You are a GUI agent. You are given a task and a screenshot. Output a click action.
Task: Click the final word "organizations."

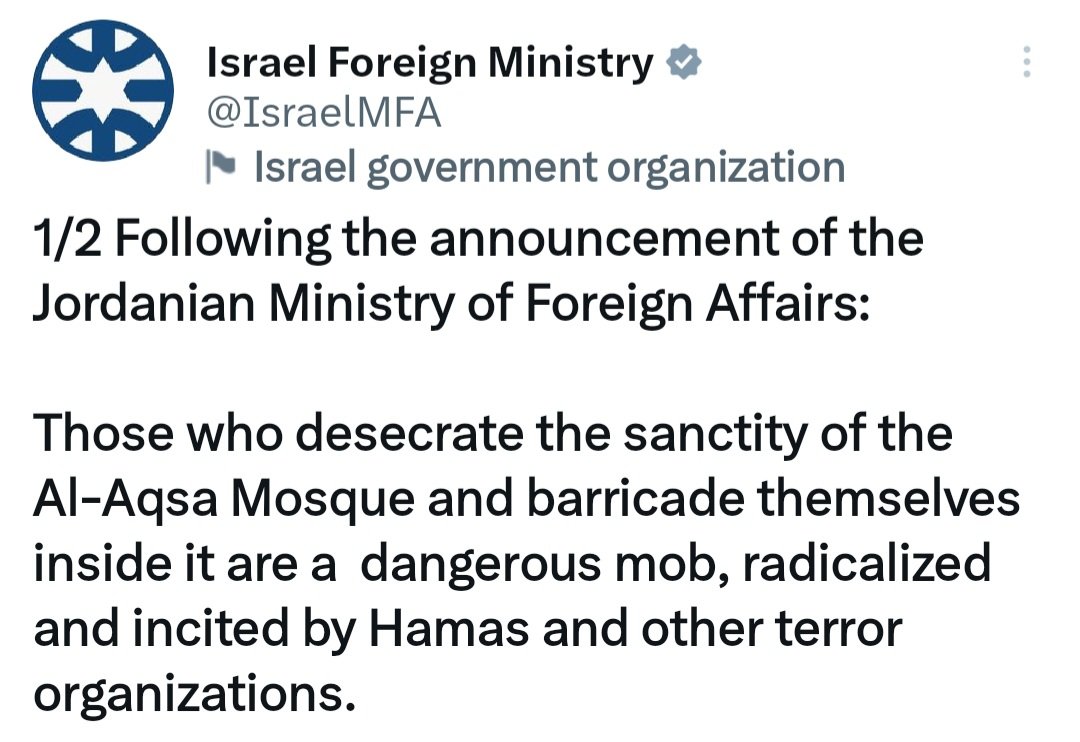click(194, 692)
